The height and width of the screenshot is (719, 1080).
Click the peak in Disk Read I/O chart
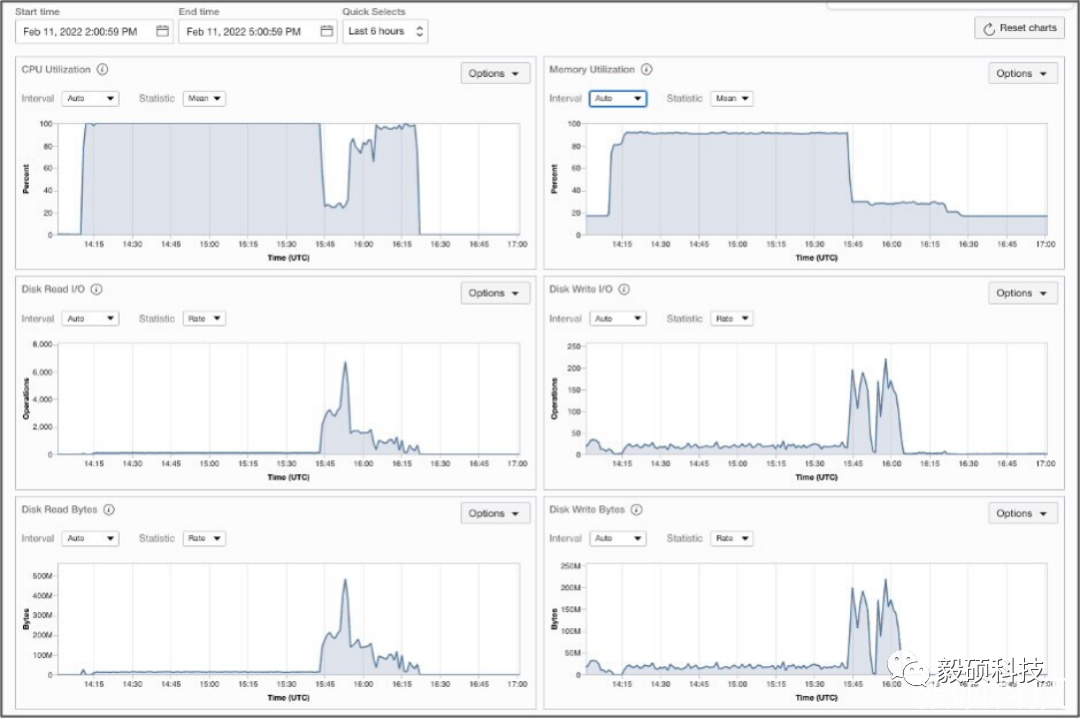tap(345, 363)
